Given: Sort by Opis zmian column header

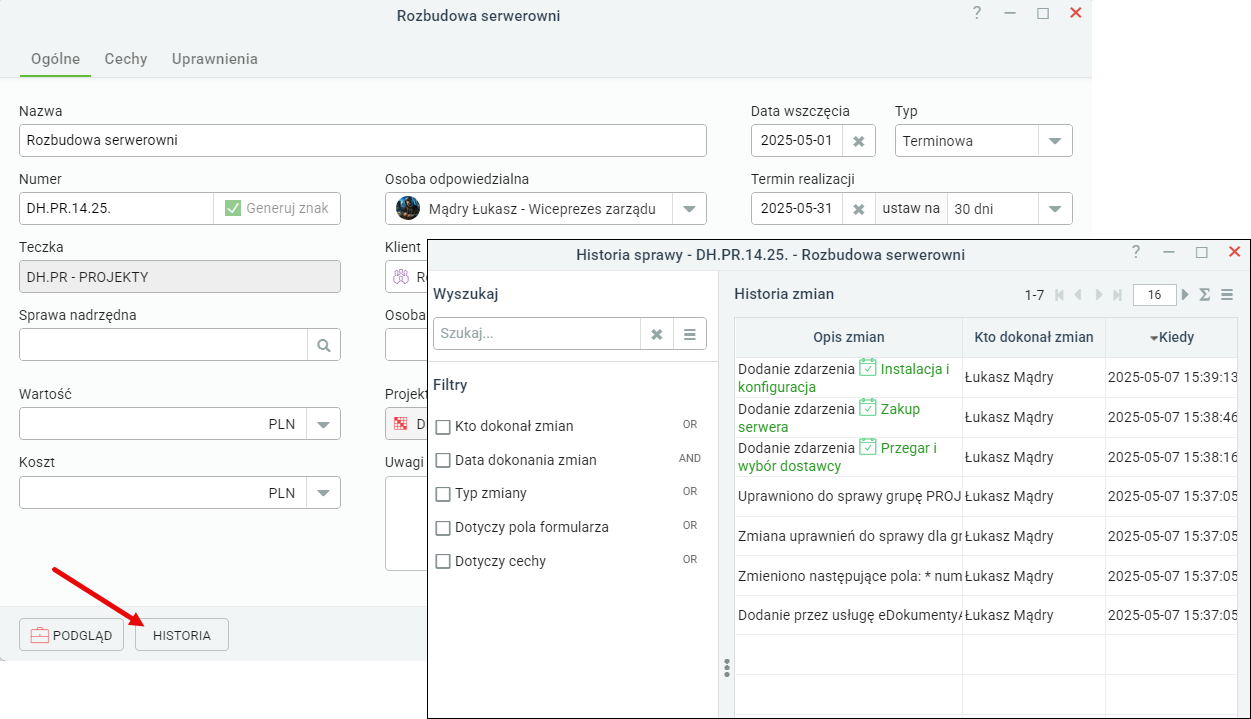Looking at the screenshot, I should [848, 338].
